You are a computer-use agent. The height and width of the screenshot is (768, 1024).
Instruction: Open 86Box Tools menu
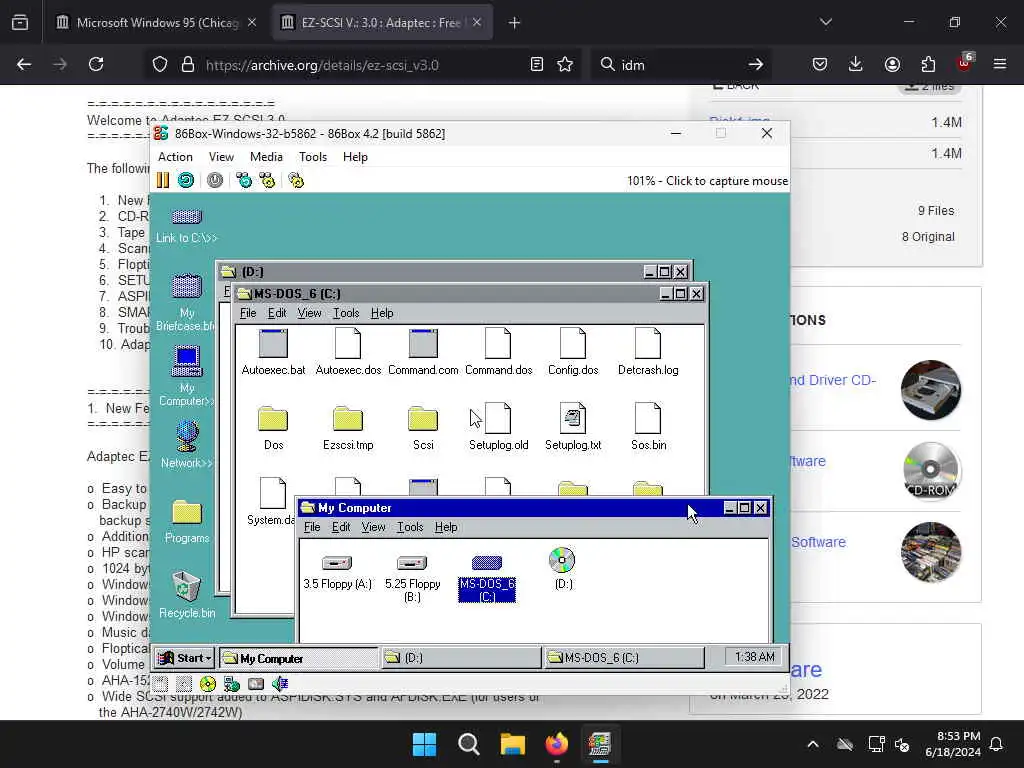point(313,157)
